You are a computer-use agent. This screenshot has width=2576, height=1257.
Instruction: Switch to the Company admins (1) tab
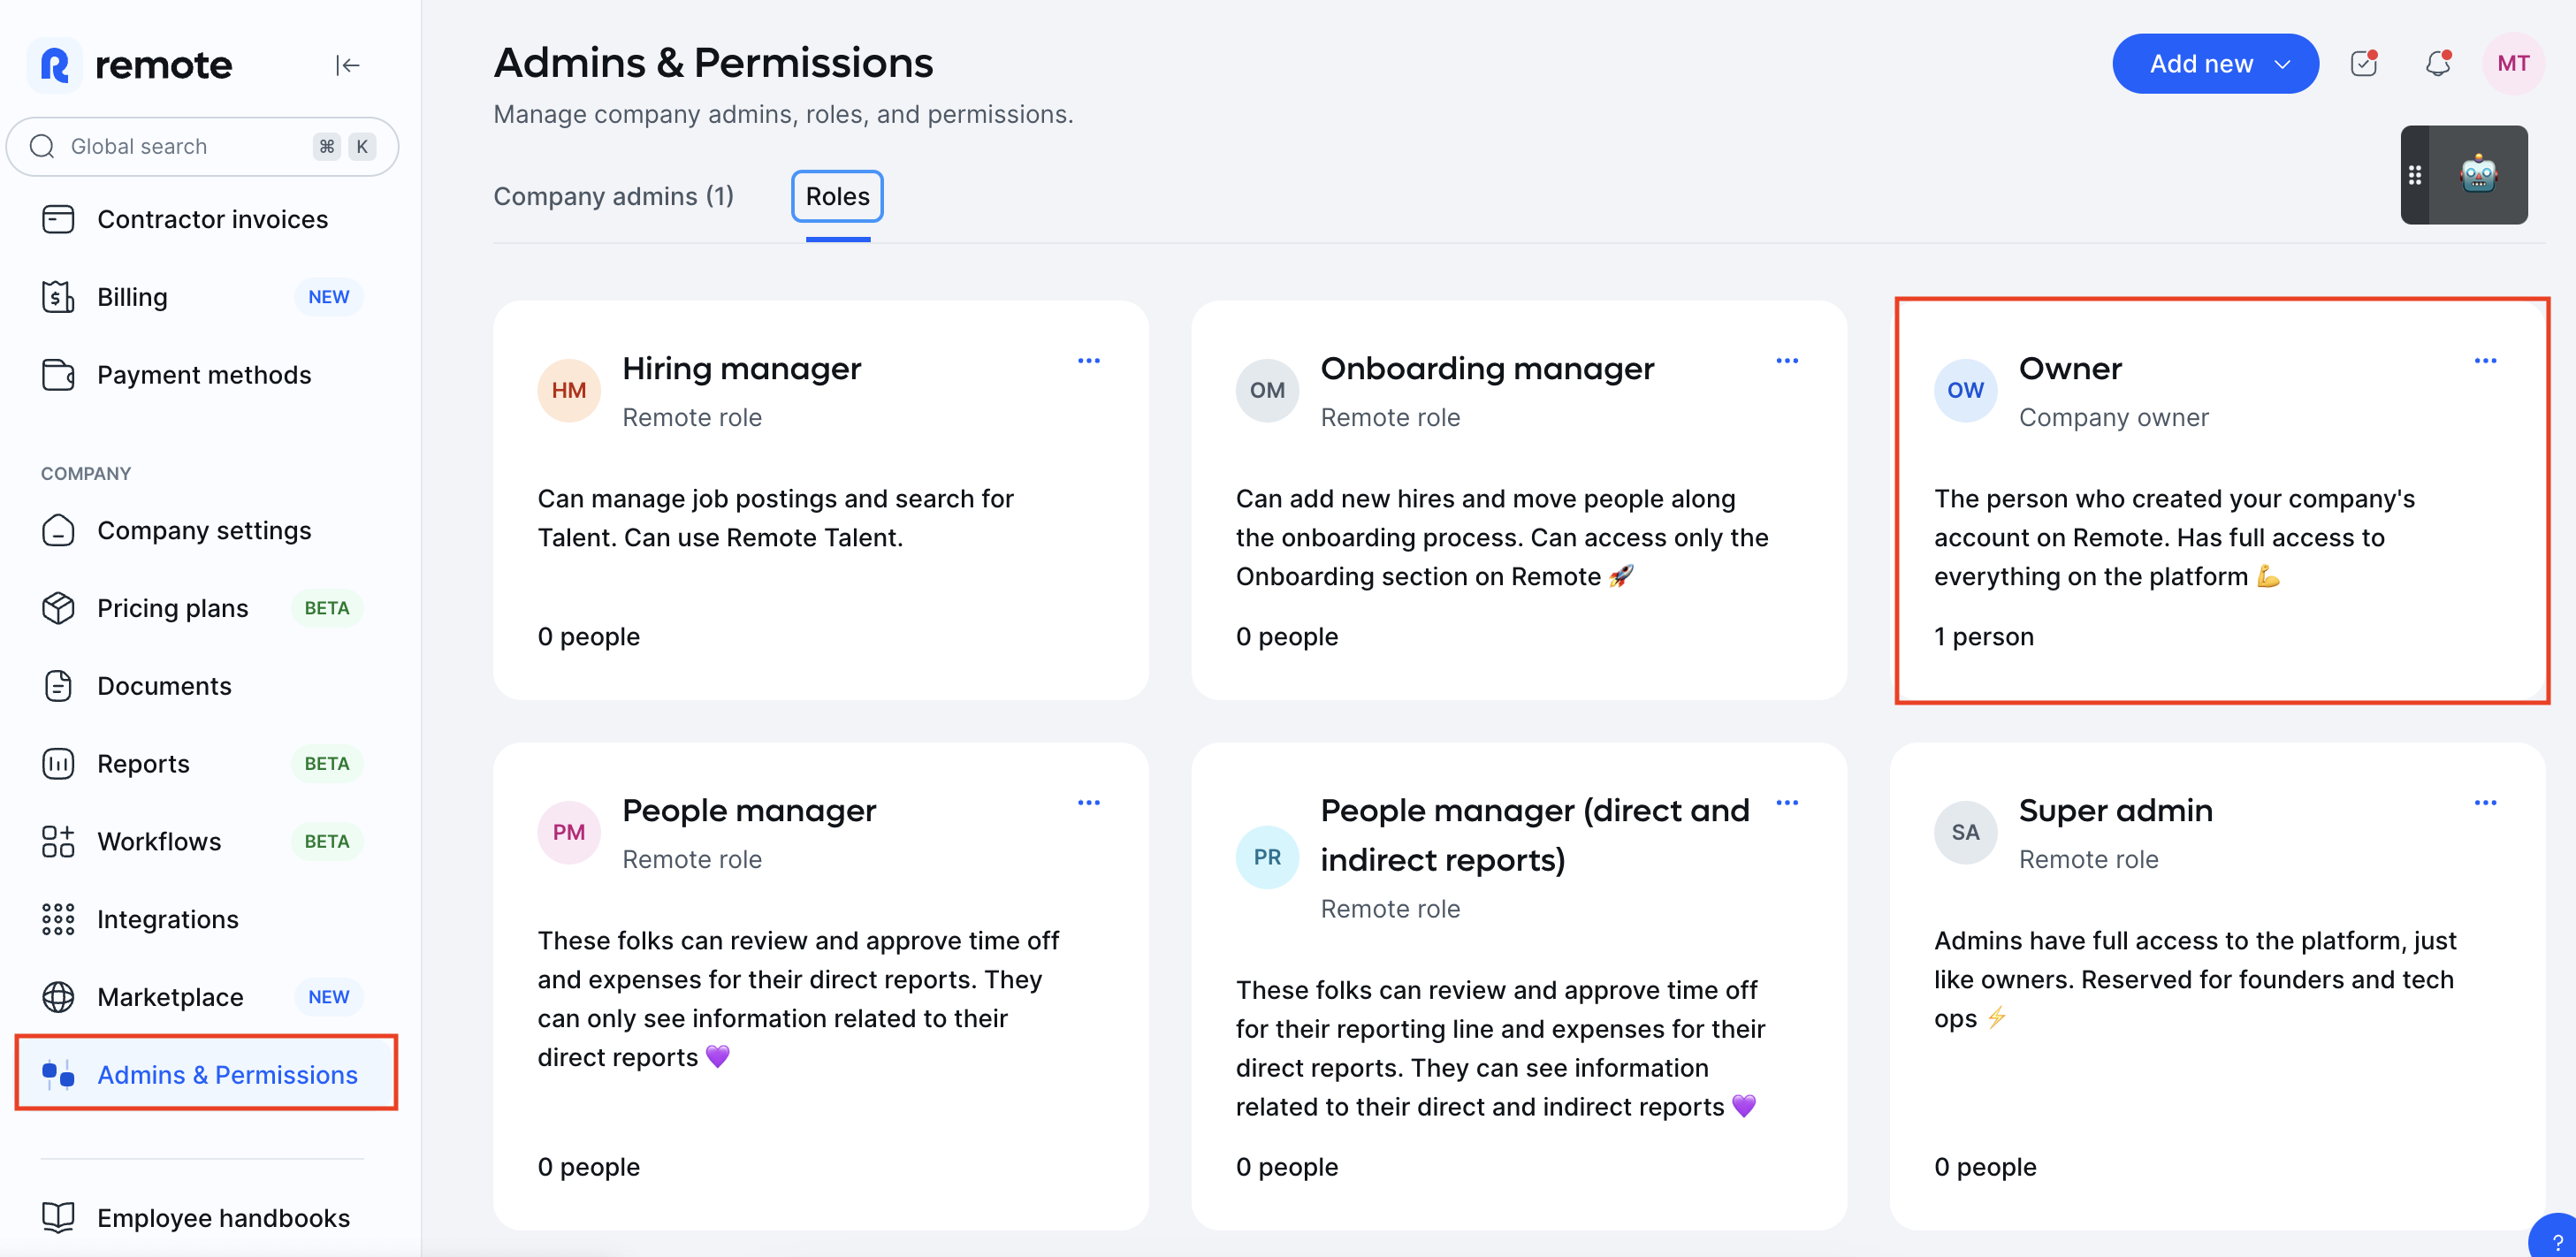(x=613, y=196)
